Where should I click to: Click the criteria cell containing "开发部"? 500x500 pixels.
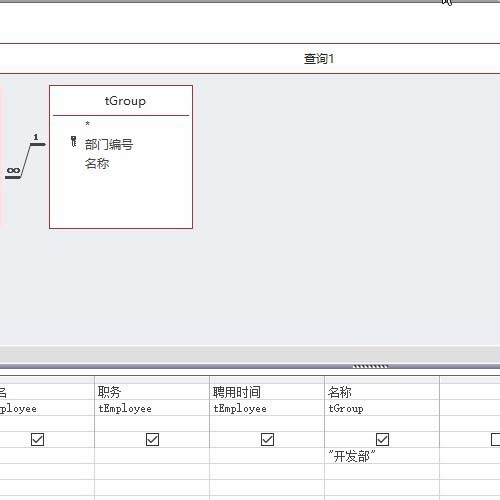(x=382, y=456)
